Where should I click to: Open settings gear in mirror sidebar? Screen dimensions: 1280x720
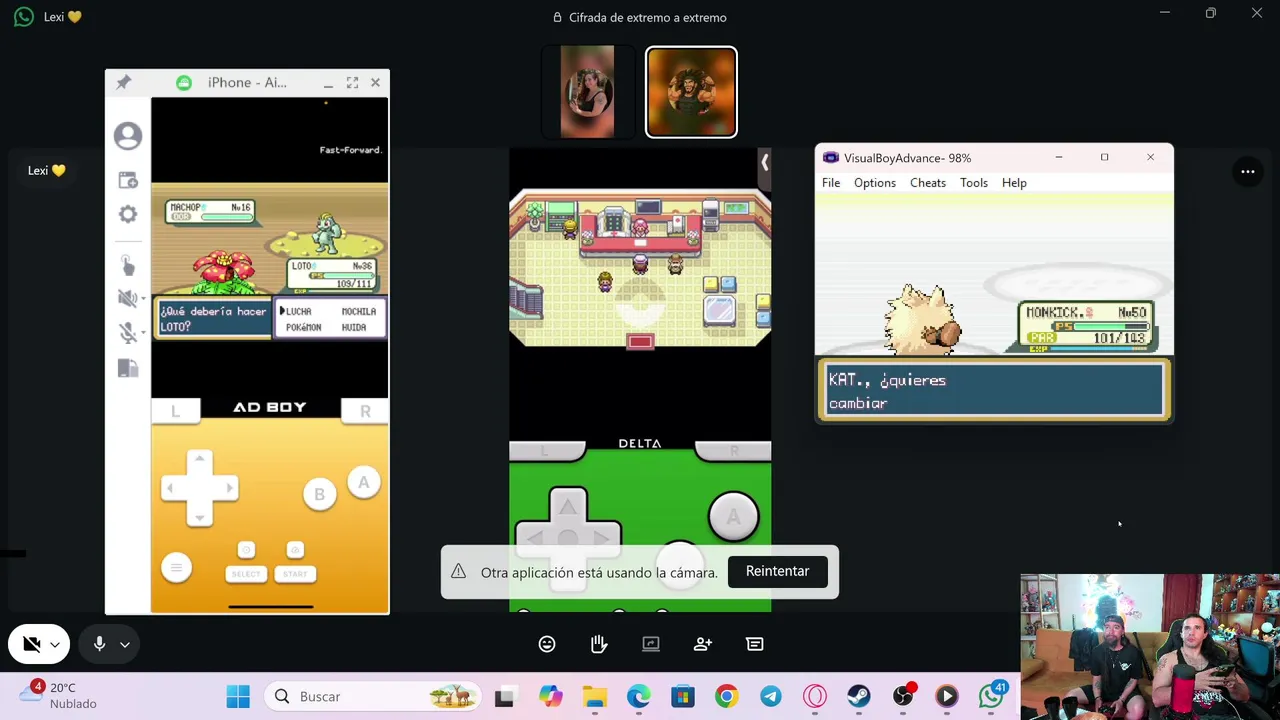(x=128, y=214)
